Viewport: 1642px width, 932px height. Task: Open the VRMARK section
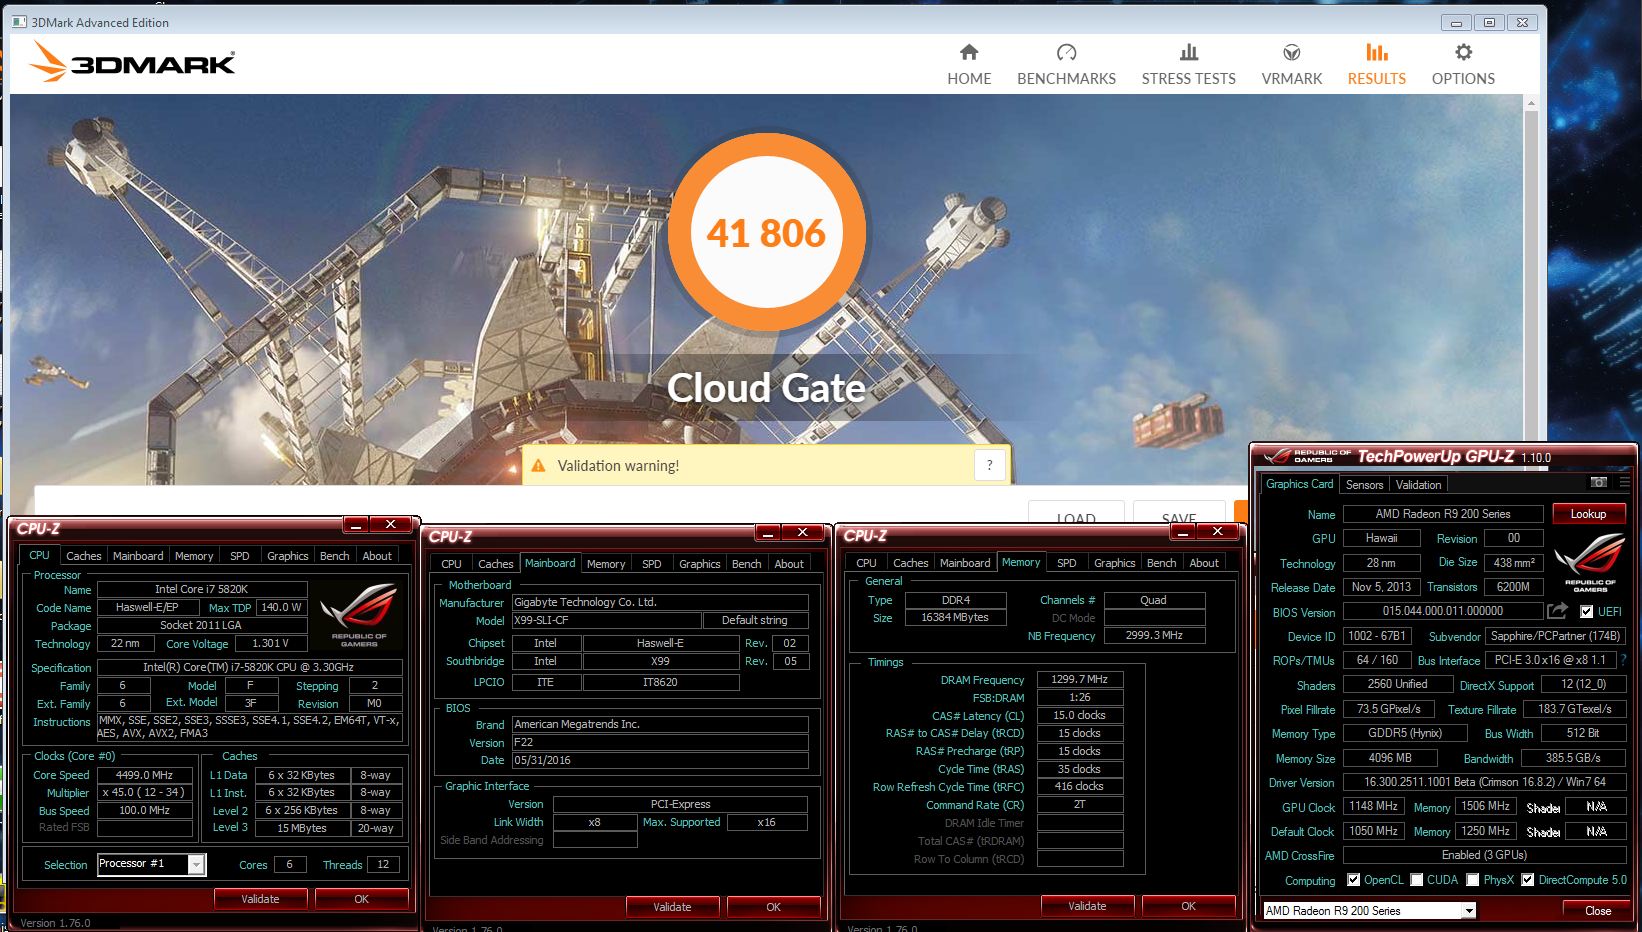(1291, 65)
